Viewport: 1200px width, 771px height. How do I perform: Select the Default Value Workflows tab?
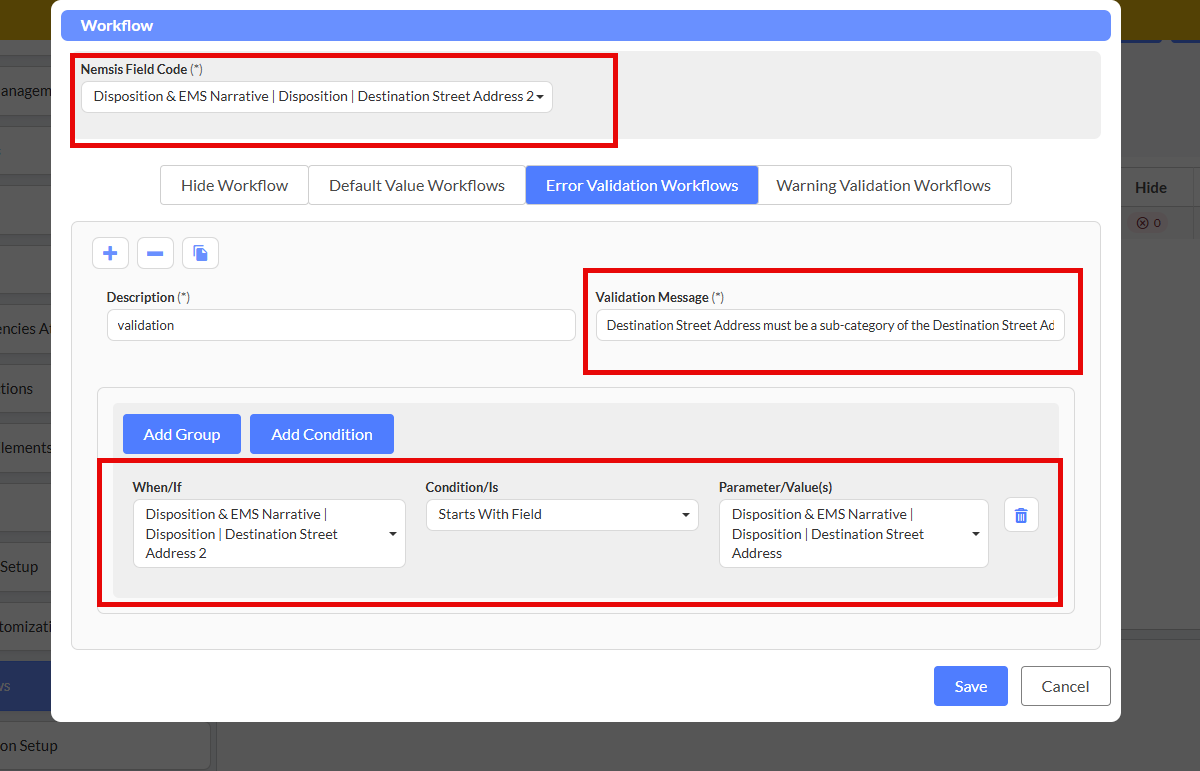pos(417,185)
